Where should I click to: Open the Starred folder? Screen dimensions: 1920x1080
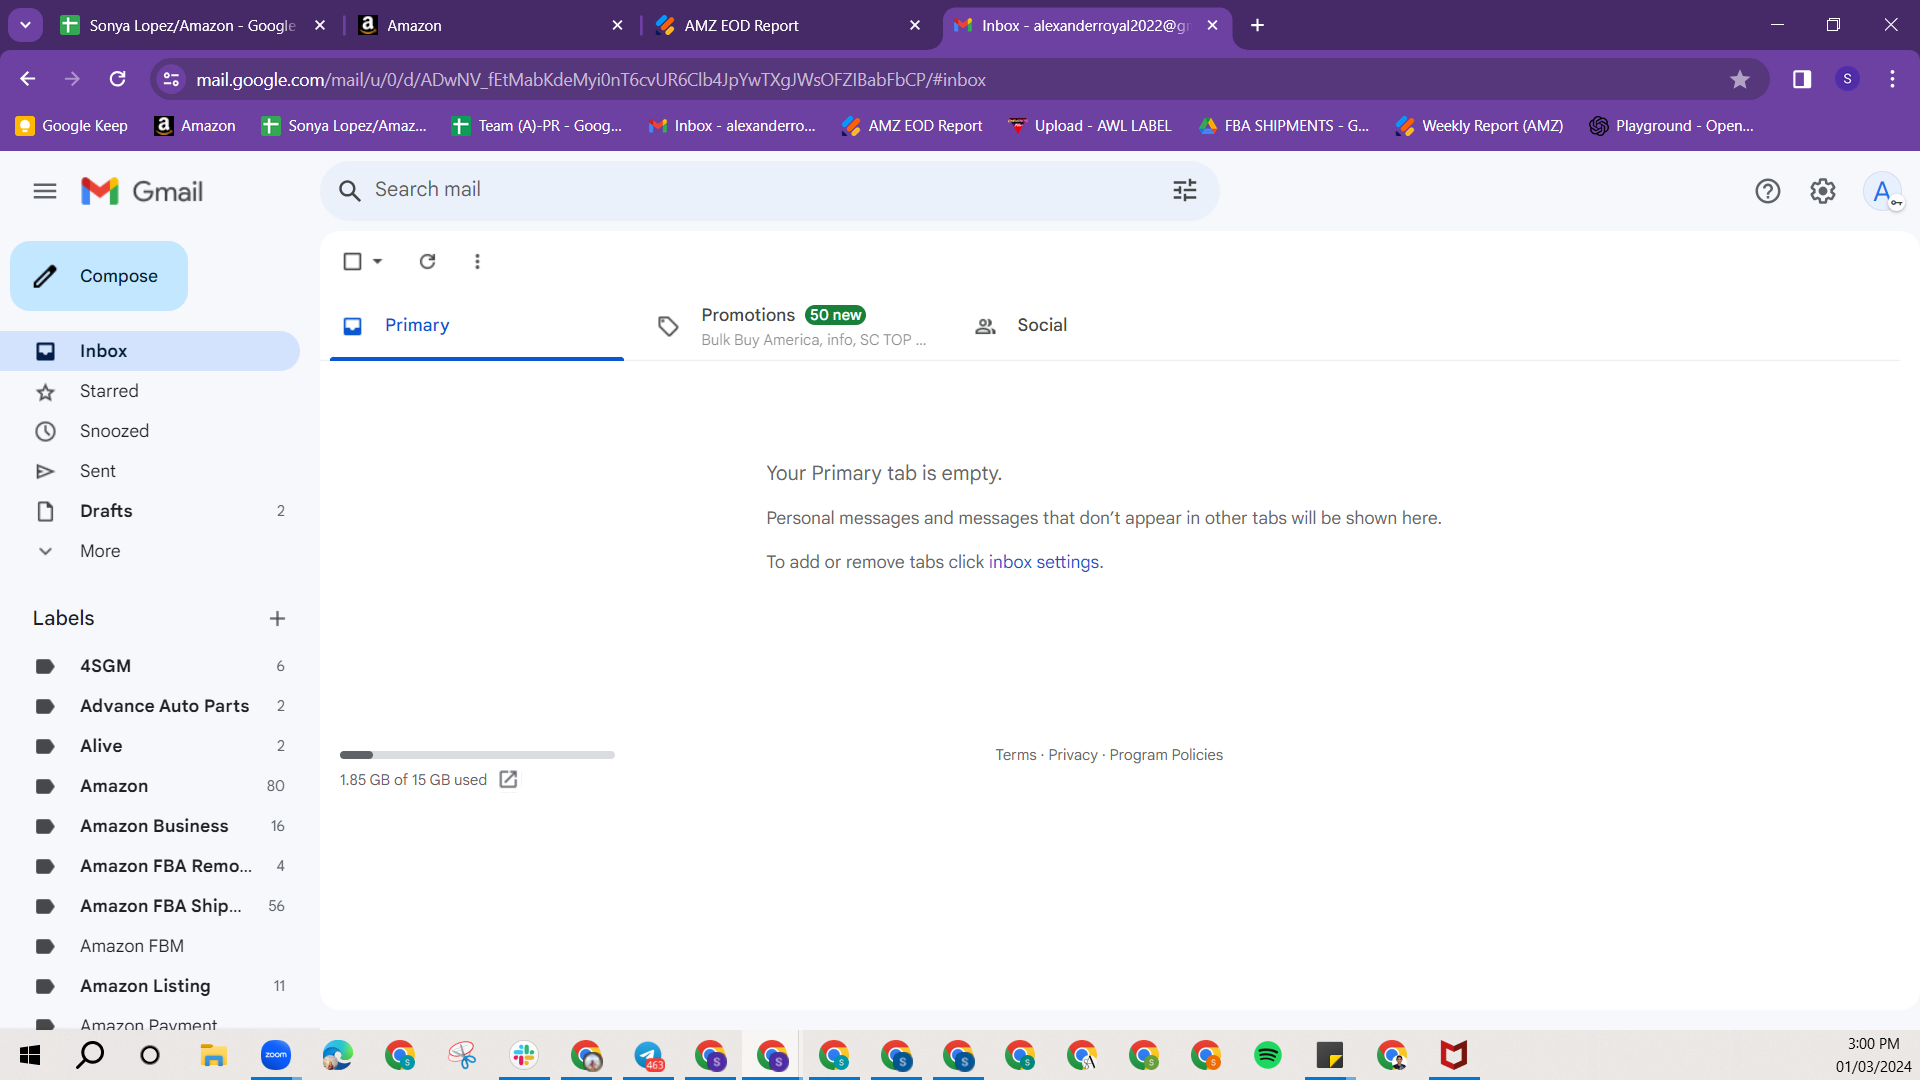[150, 391]
